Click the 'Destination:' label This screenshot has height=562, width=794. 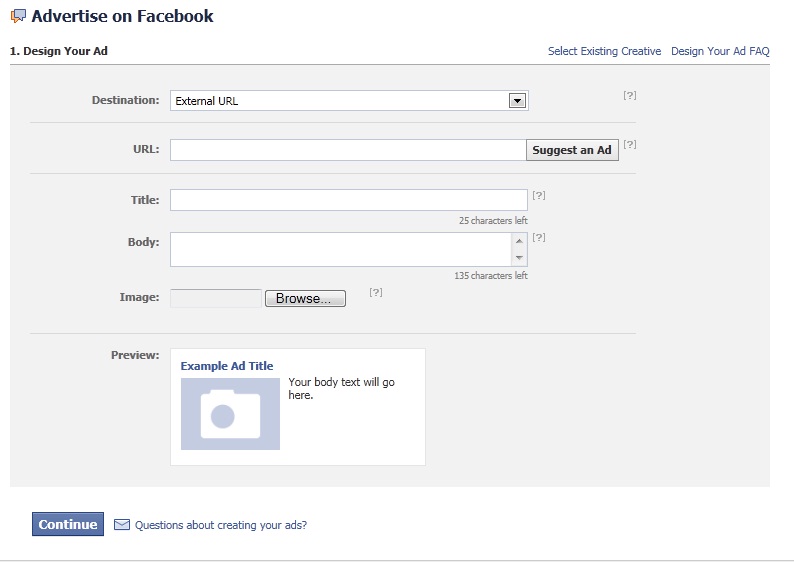coord(126,100)
